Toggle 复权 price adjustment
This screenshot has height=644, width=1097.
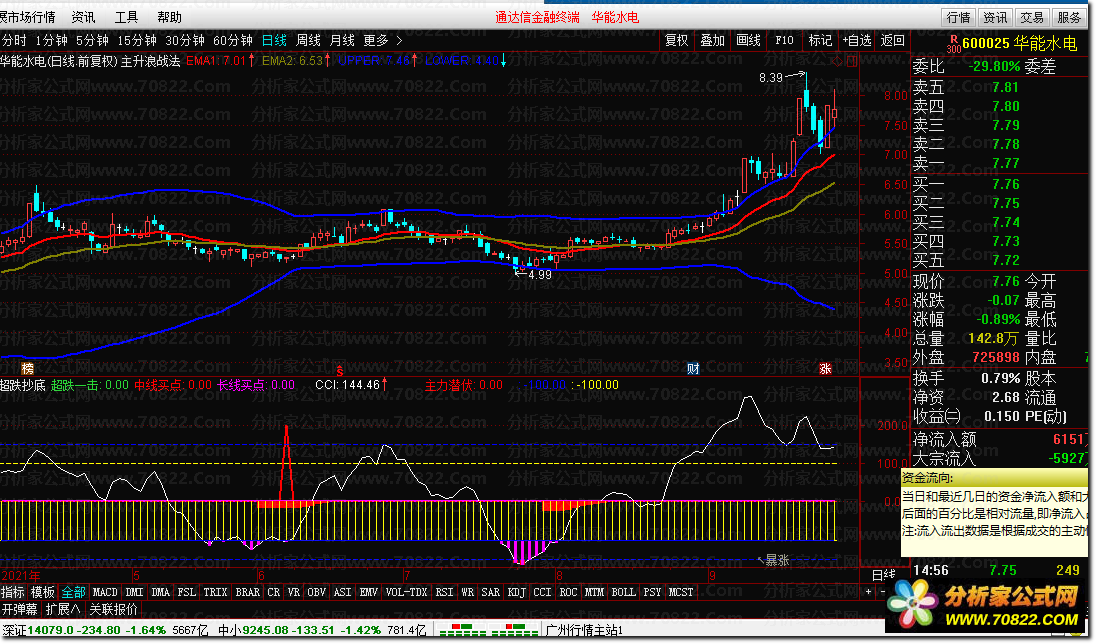677,41
